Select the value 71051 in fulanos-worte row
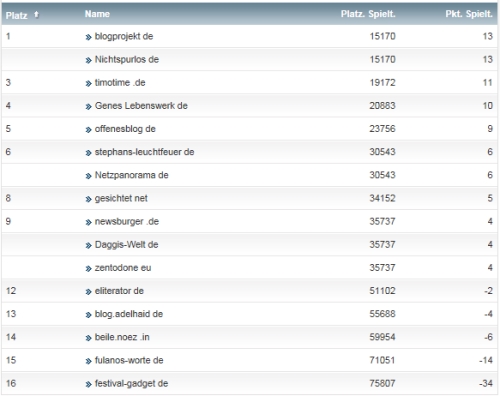The width and height of the screenshot is (500, 396). click(382, 360)
